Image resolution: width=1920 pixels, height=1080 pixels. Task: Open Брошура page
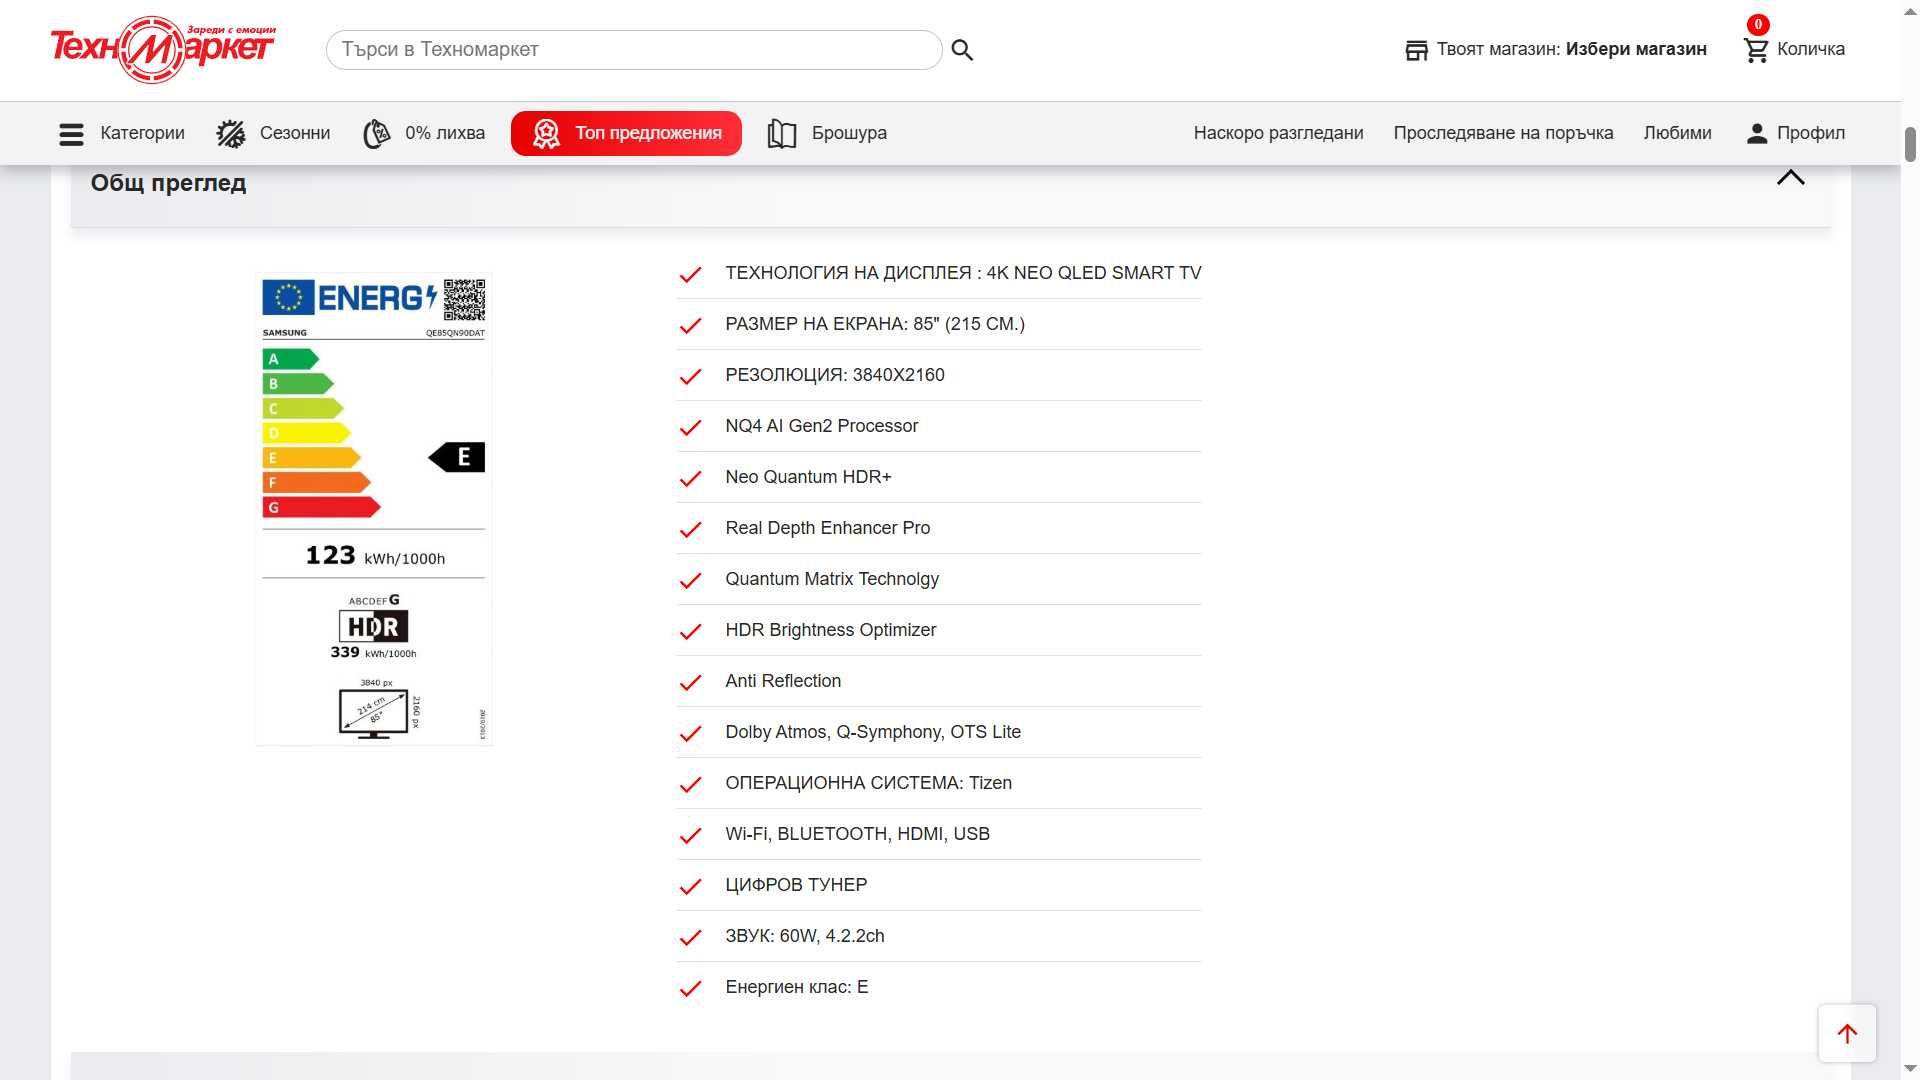click(849, 133)
